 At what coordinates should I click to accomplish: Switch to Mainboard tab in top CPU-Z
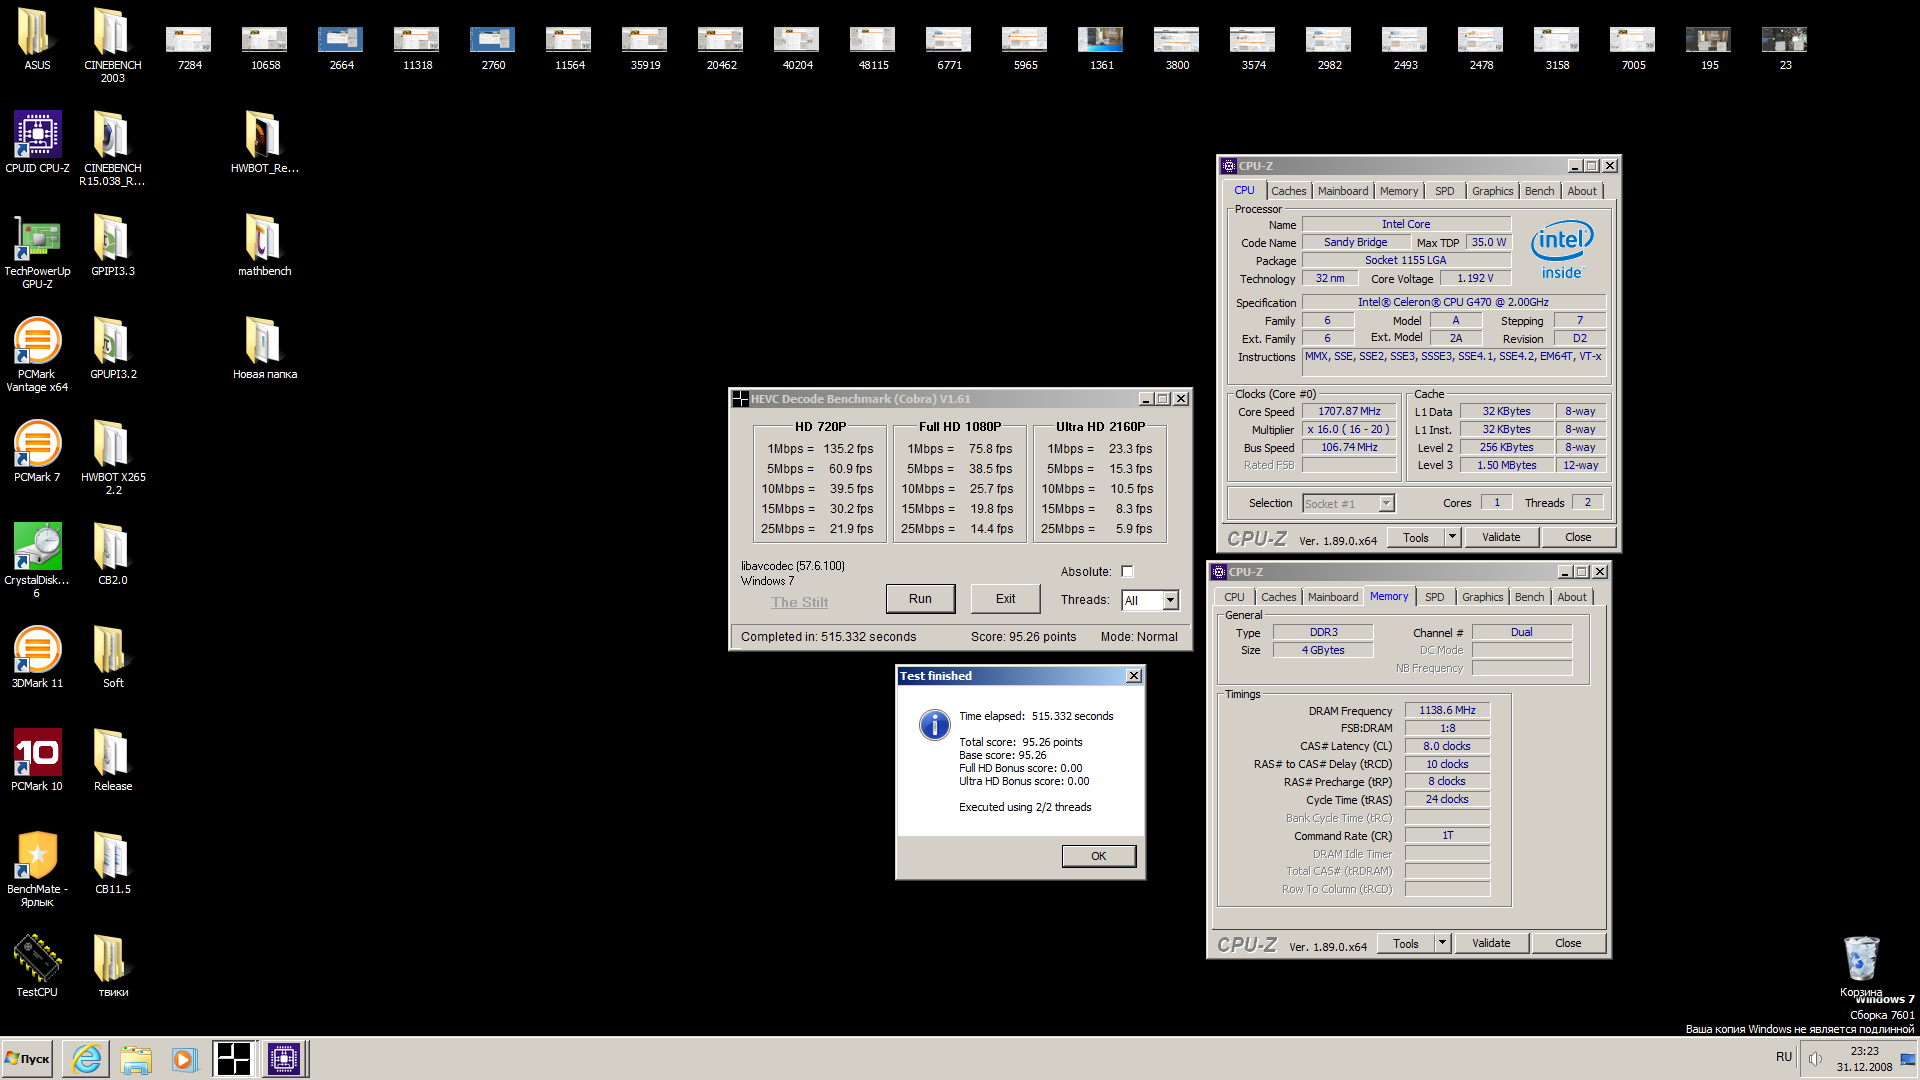(x=1342, y=191)
